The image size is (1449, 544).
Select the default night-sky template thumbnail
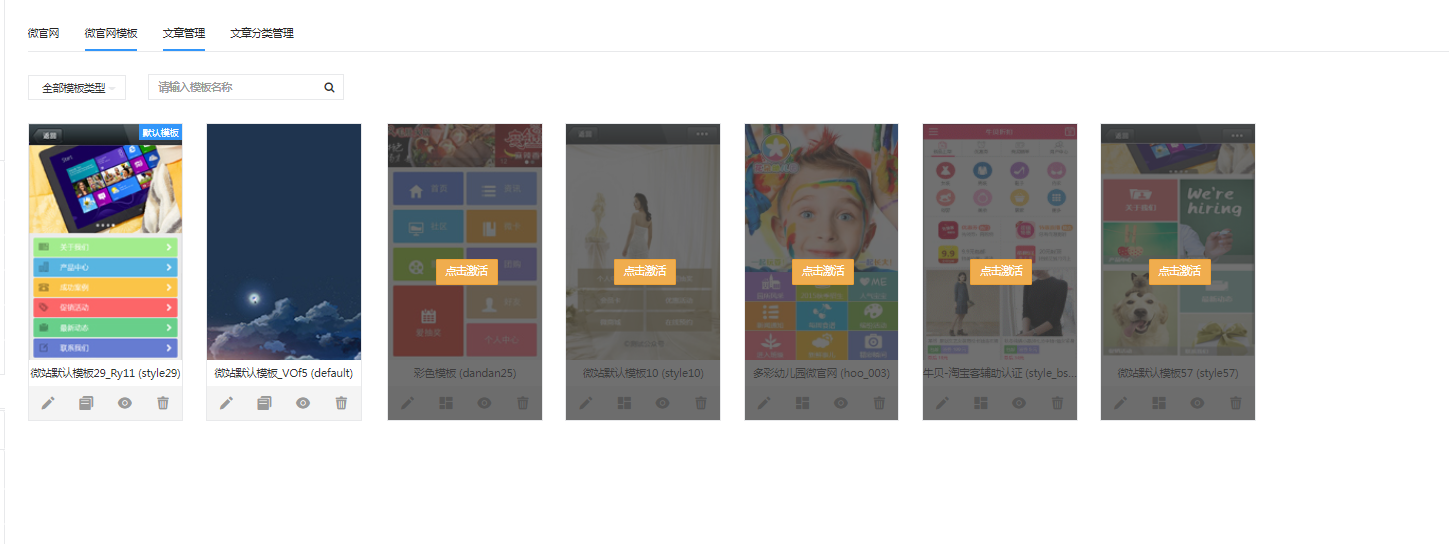[x=284, y=241]
